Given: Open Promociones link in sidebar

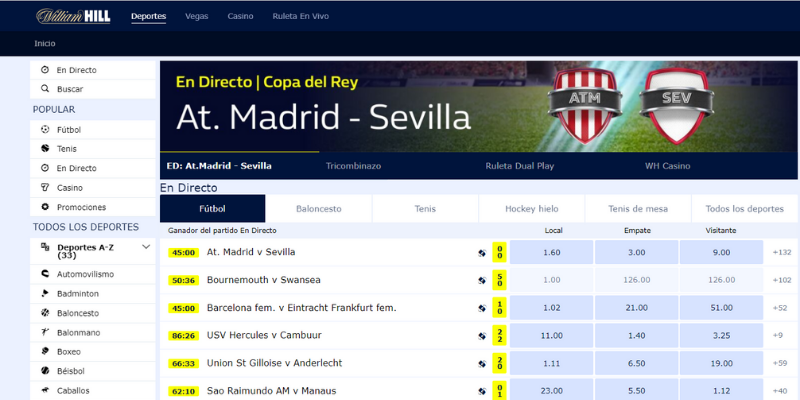Looking at the screenshot, I should pos(82,207).
